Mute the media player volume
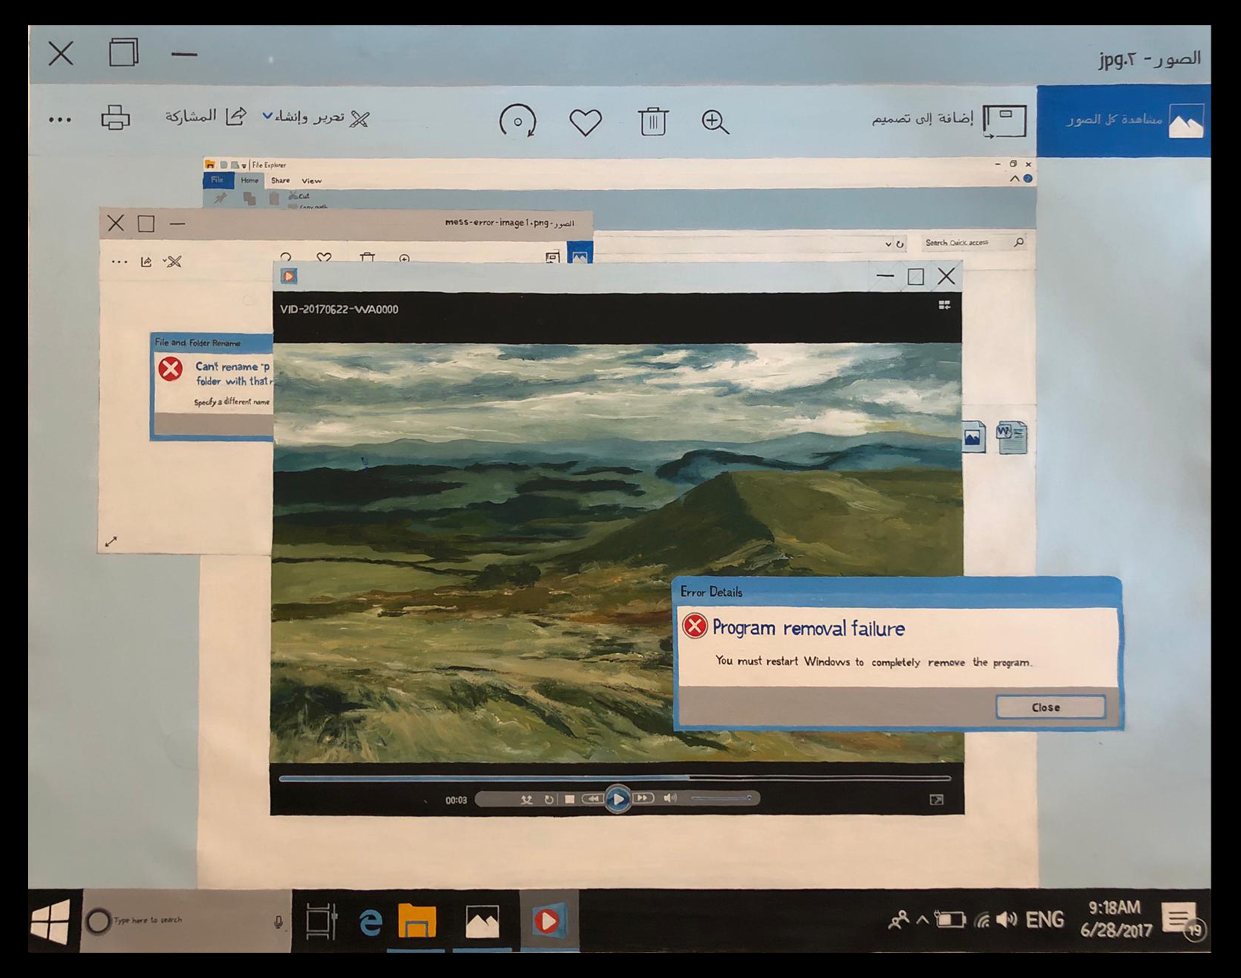This screenshot has height=978, width=1241. [670, 798]
